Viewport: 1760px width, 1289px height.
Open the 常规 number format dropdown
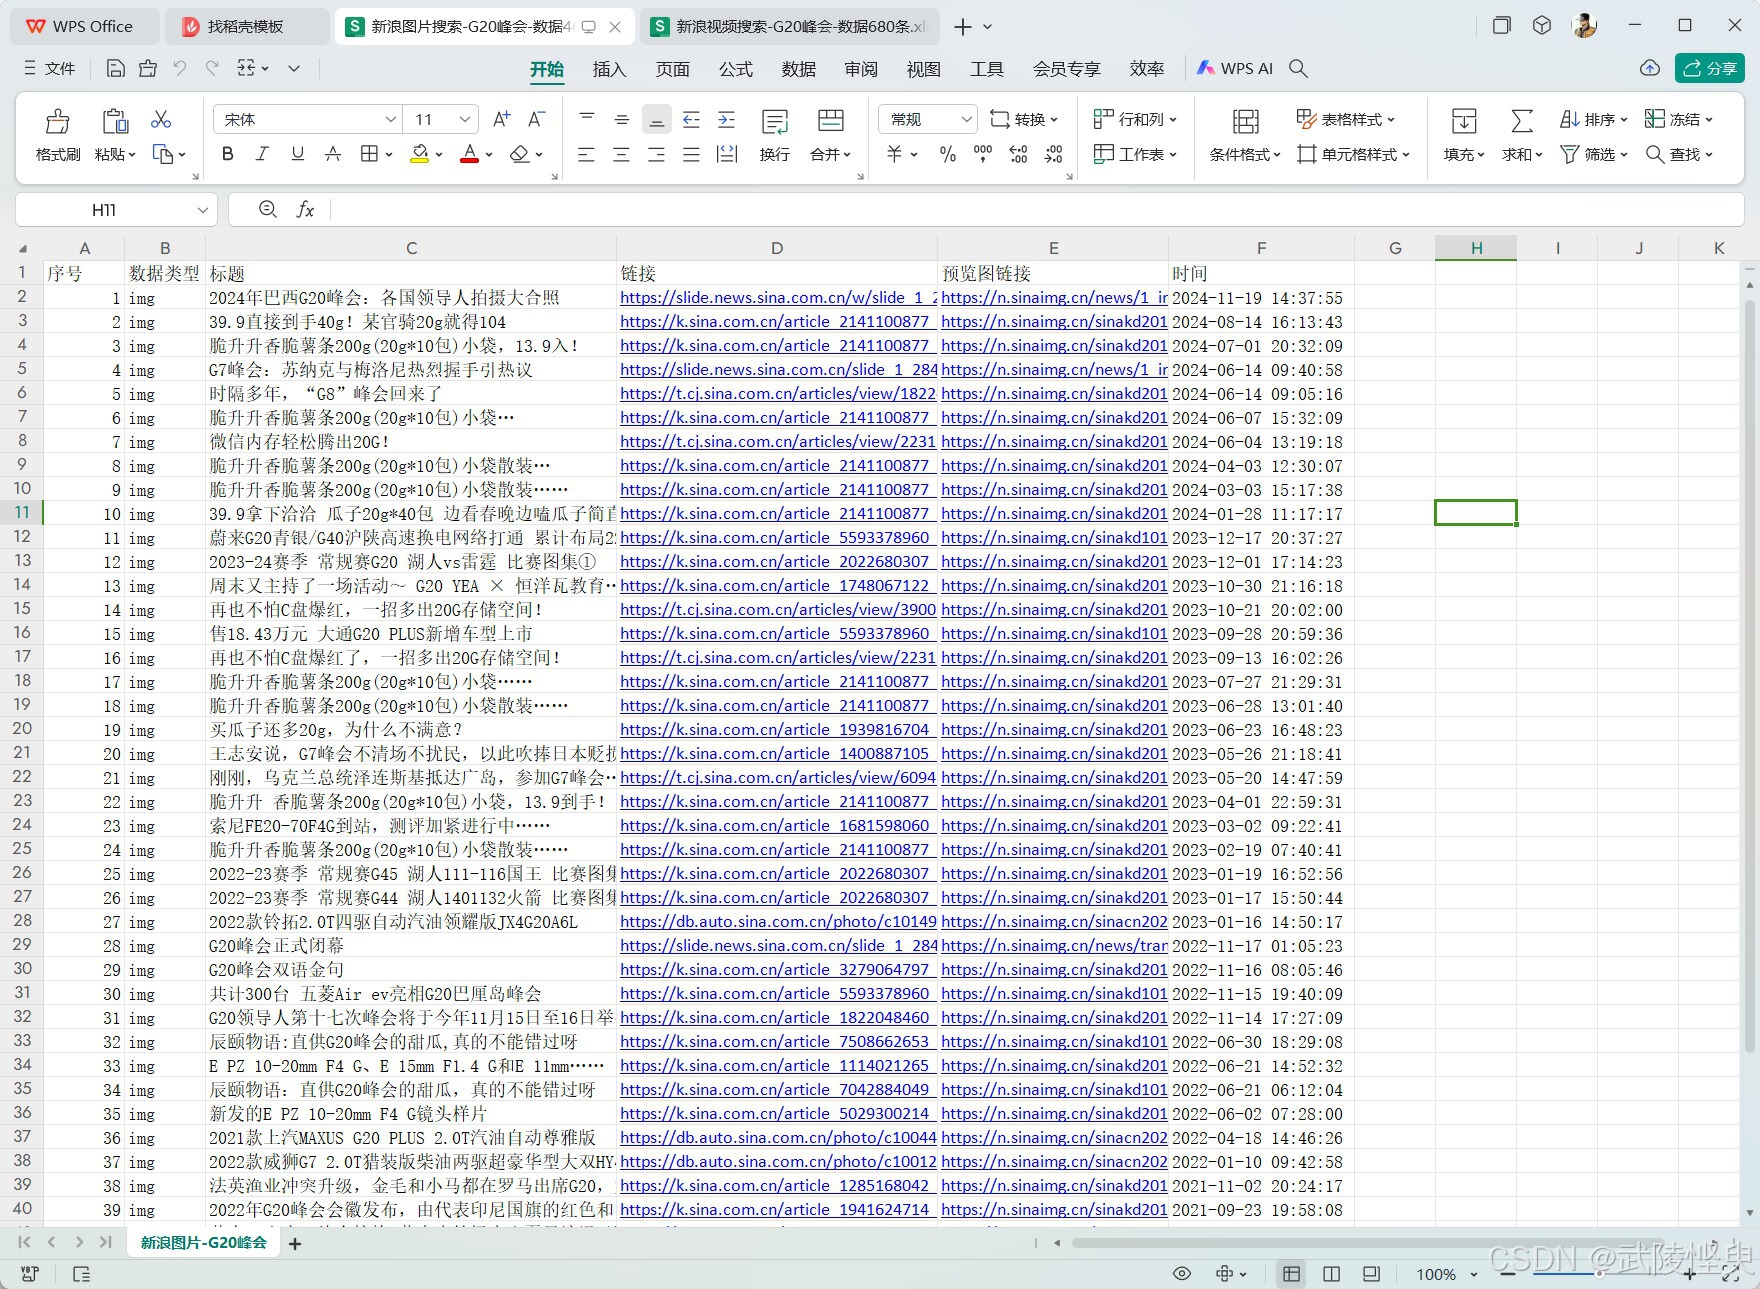click(x=966, y=119)
